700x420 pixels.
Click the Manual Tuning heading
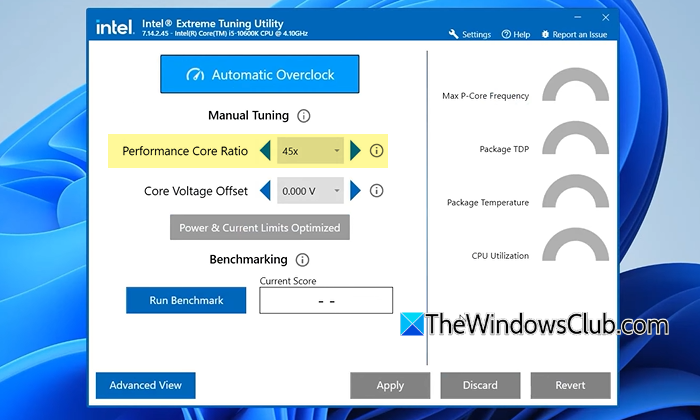click(249, 116)
